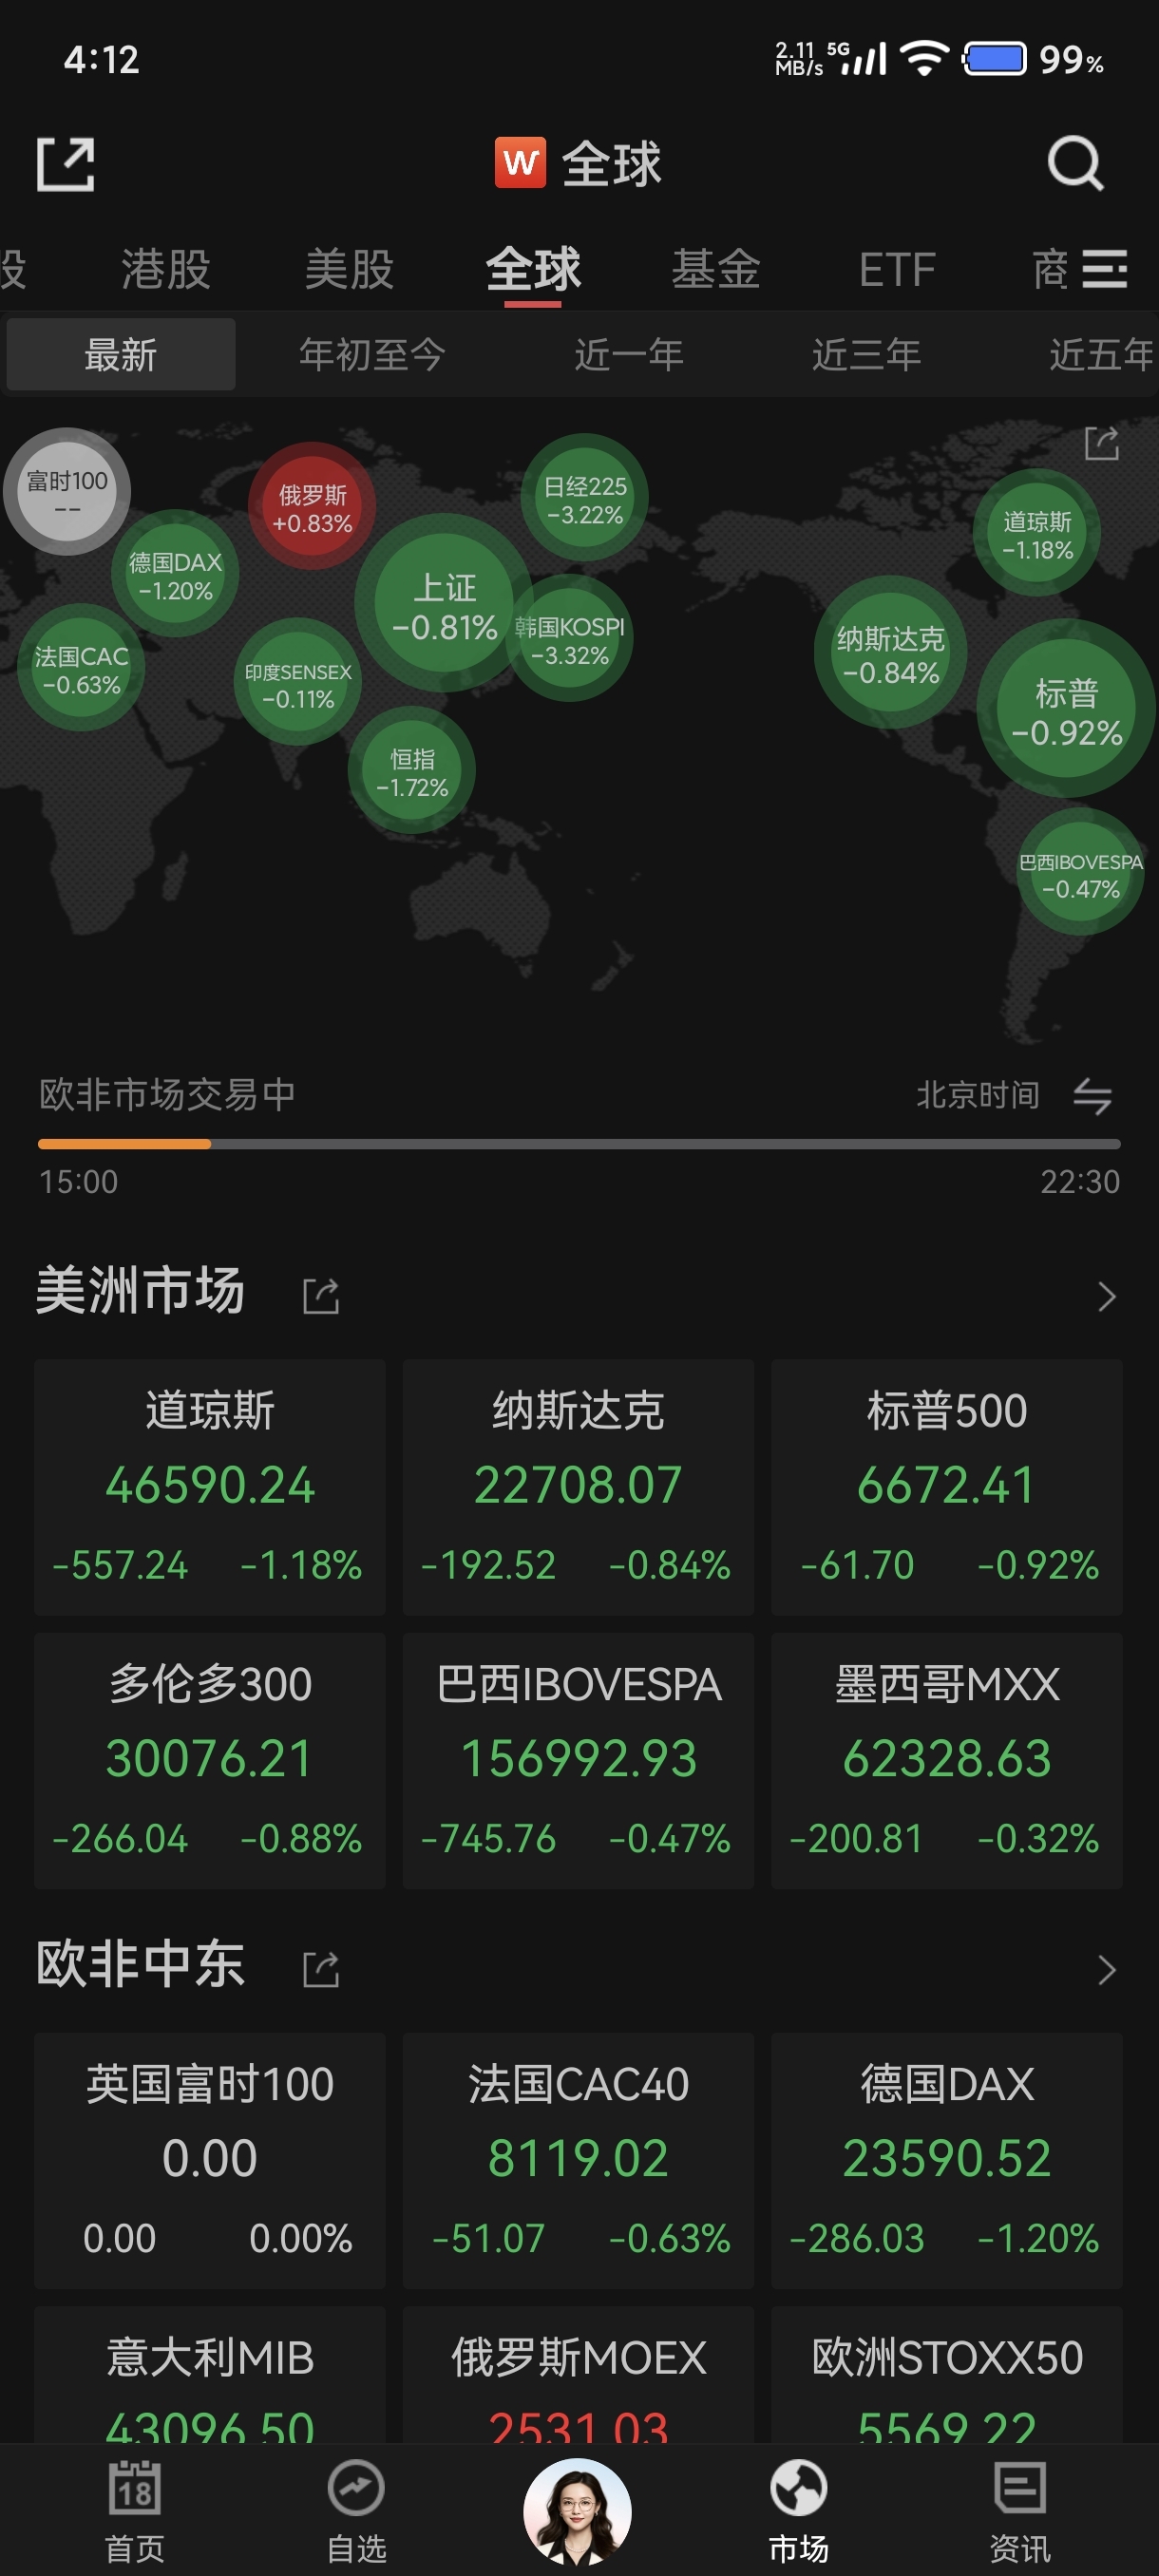Click 欧非中东 section heading
Viewport: 1159px width, 2576px height.
pos(140,1964)
